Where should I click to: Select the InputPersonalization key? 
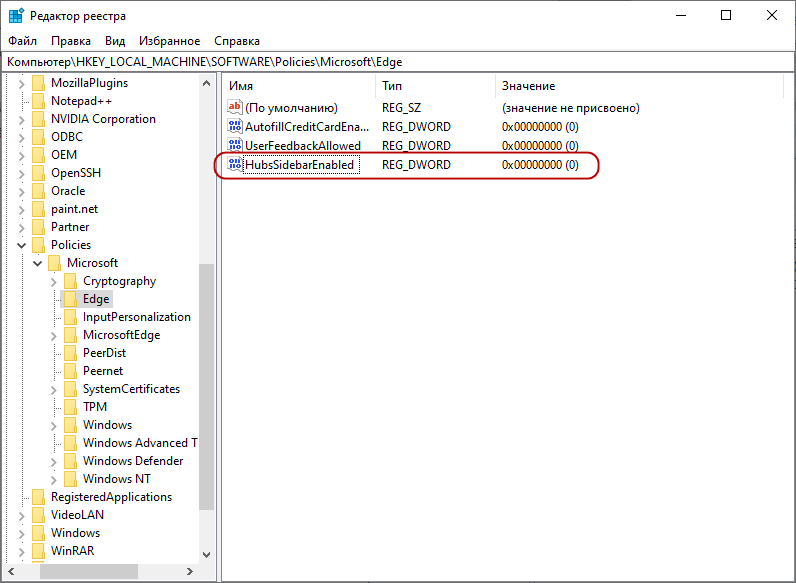point(137,317)
